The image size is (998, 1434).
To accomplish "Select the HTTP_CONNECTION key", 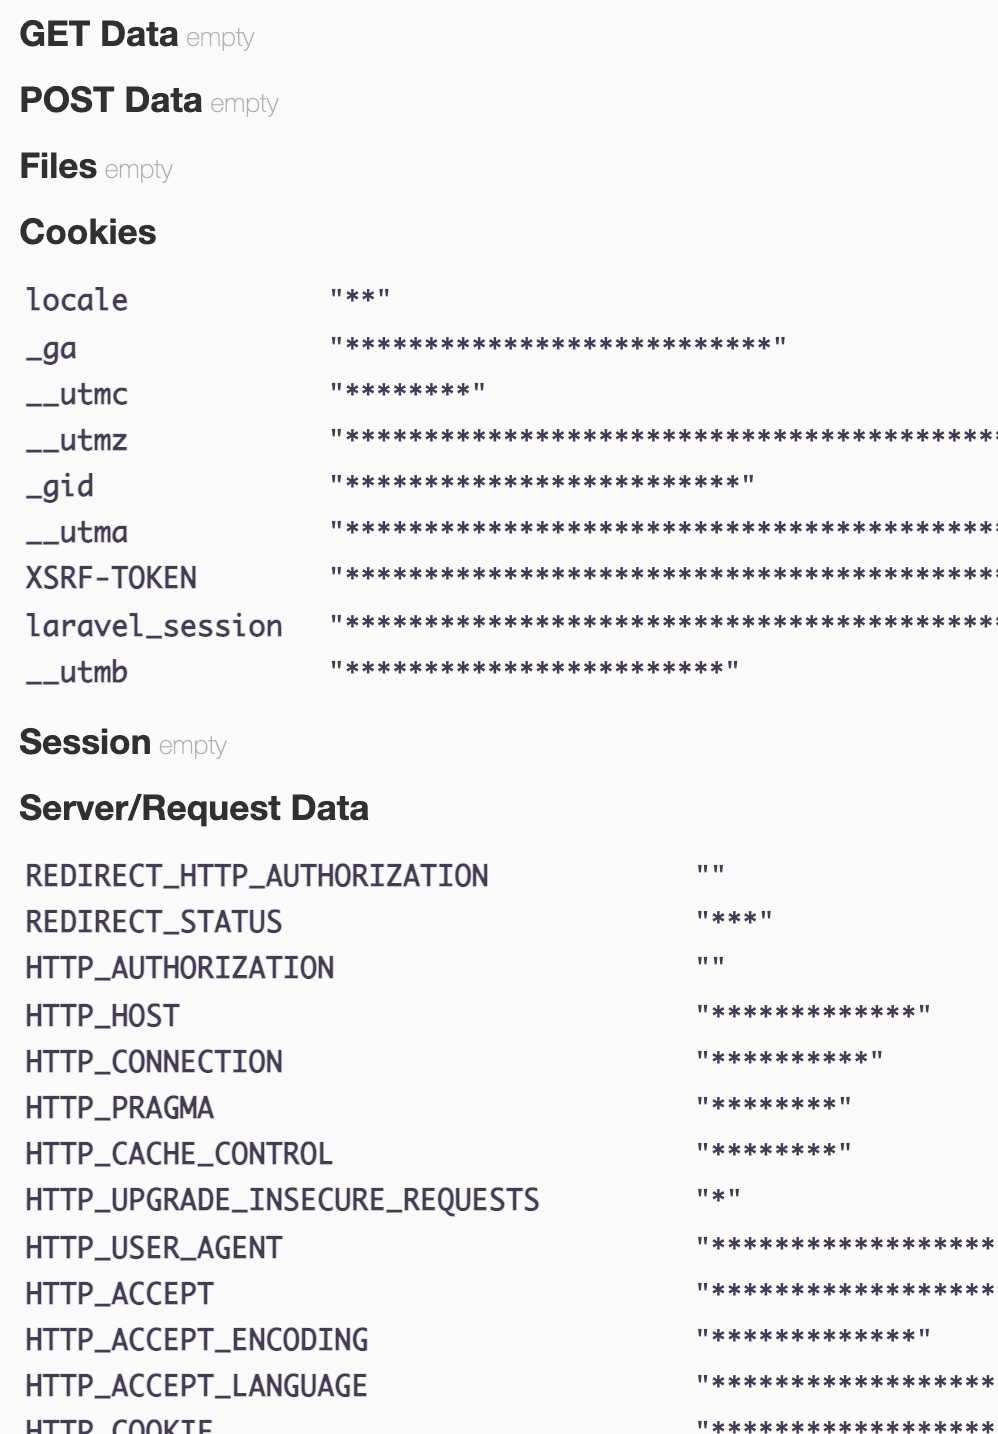I will coord(154,1062).
